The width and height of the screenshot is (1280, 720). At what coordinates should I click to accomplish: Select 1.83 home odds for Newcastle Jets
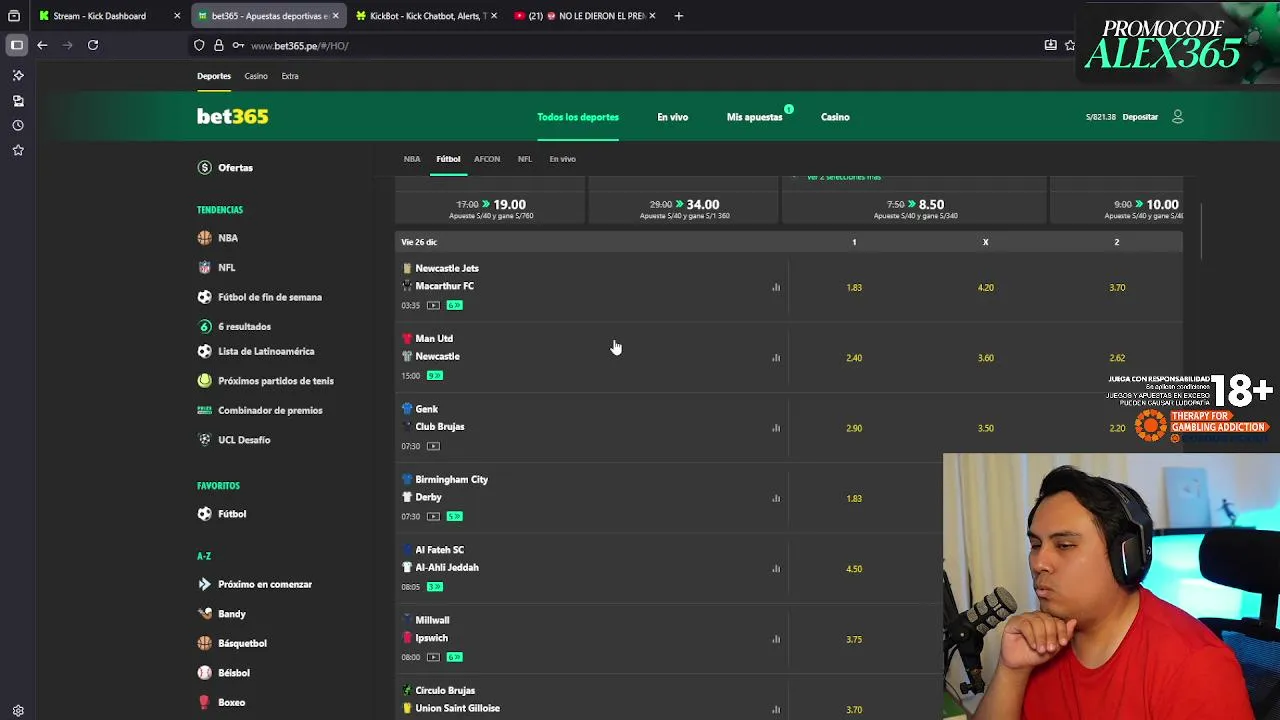[854, 288]
